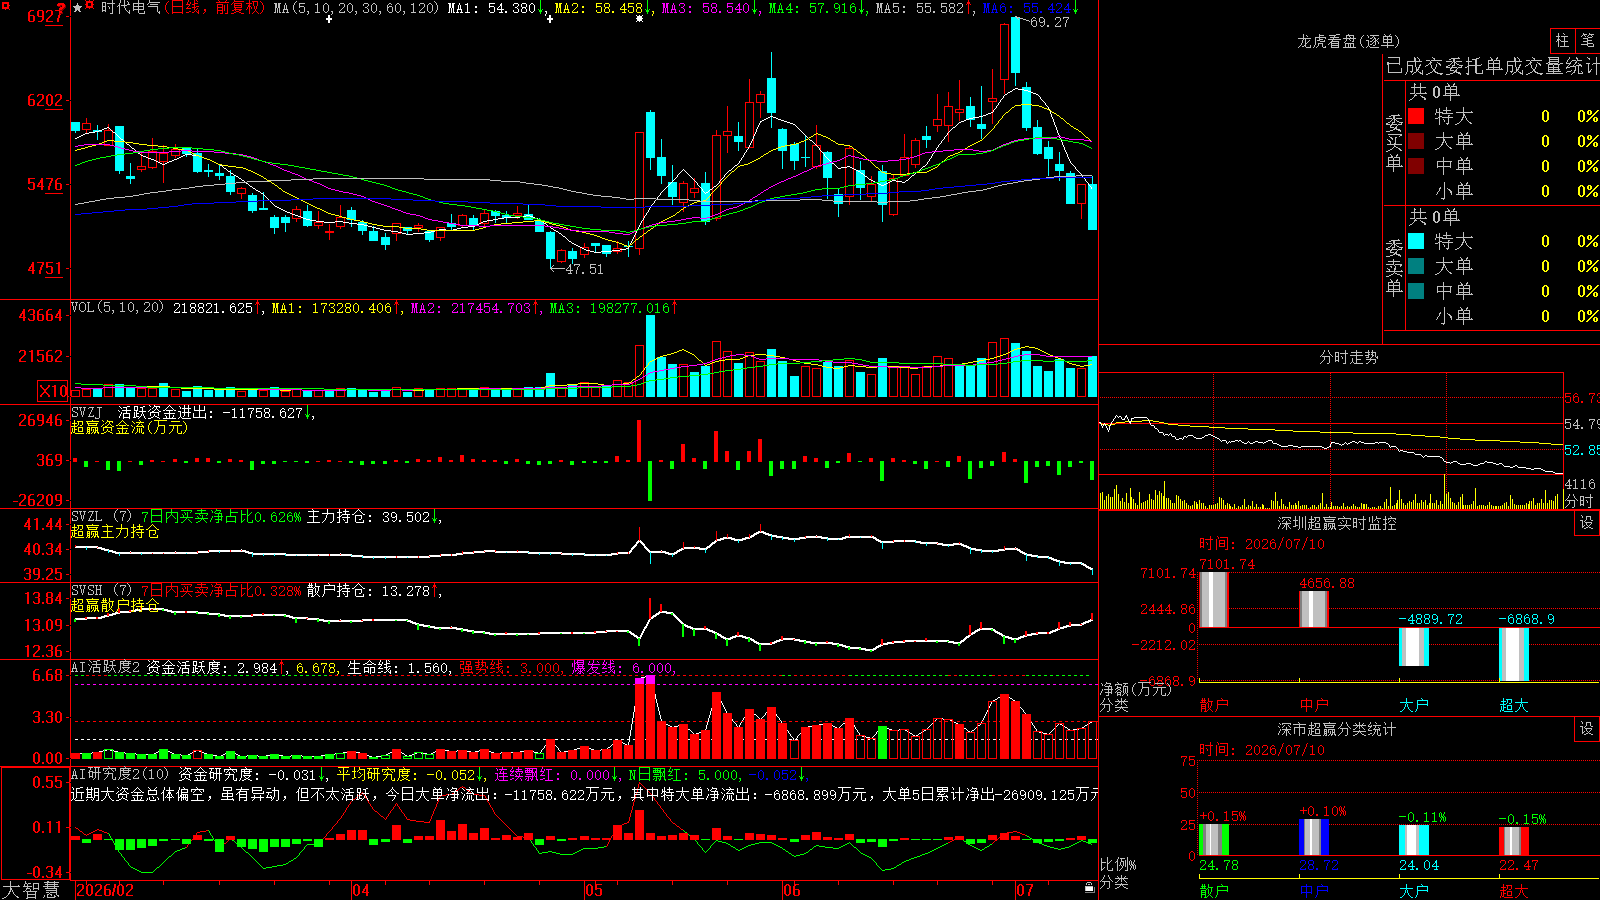Image resolution: width=1600 pixels, height=900 pixels.
Task: Click the 中户 bar labeled 4656.88
Action: pos(1314,609)
